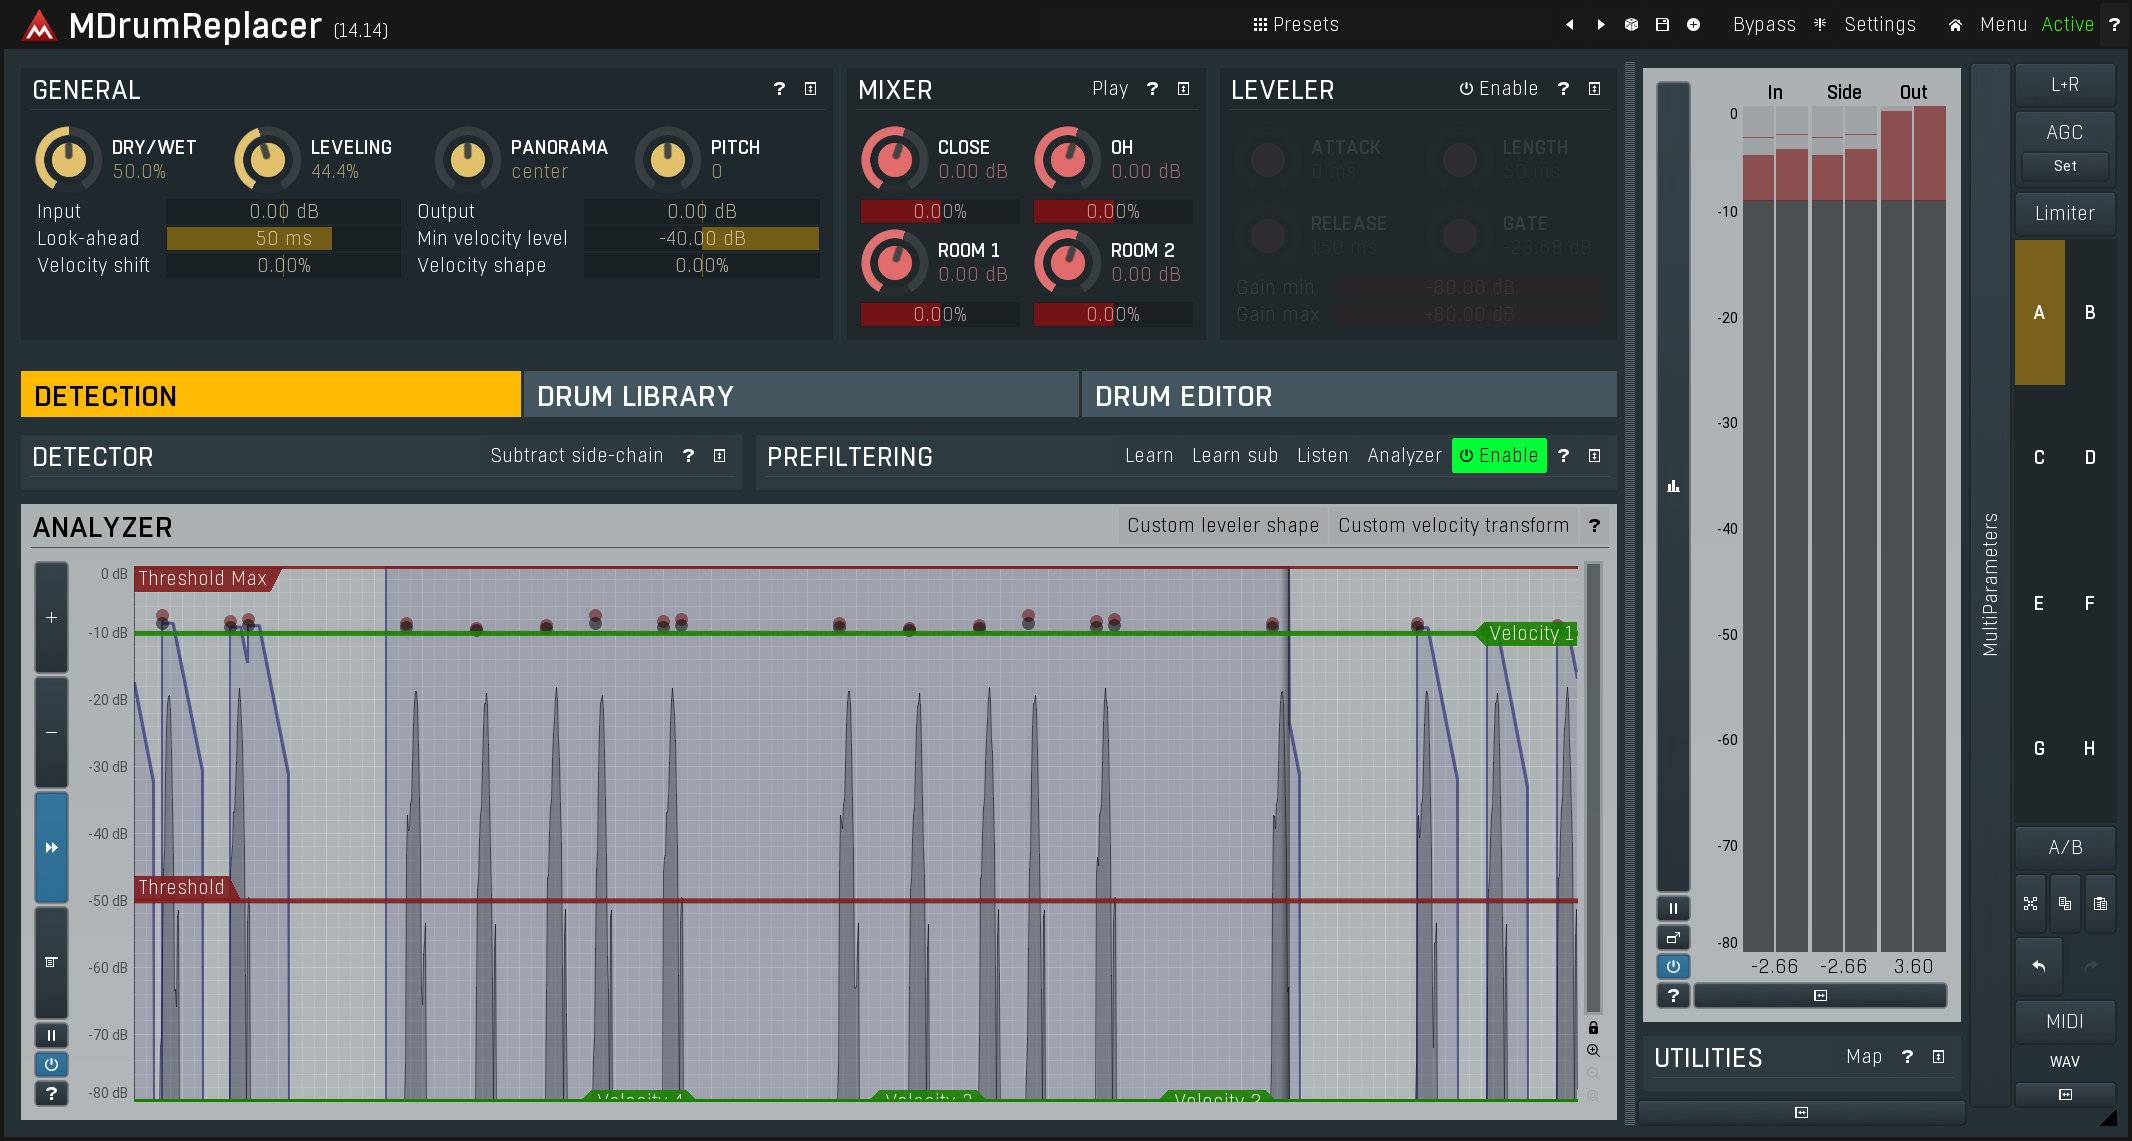Click the copy preset icon
This screenshot has height=1141, width=2132.
2065,903
